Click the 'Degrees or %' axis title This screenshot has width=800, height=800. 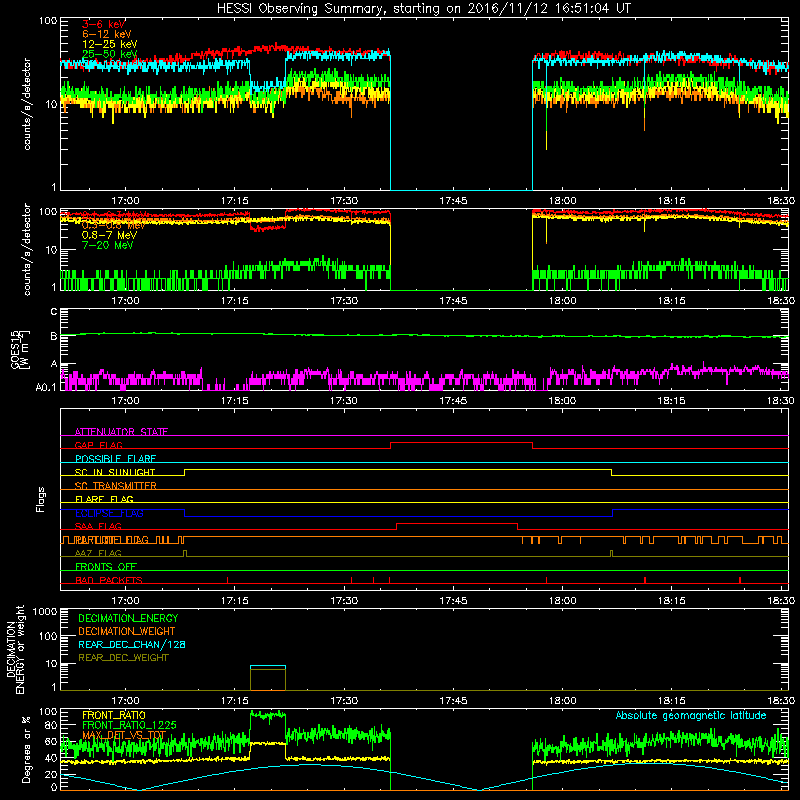[x=26, y=749]
